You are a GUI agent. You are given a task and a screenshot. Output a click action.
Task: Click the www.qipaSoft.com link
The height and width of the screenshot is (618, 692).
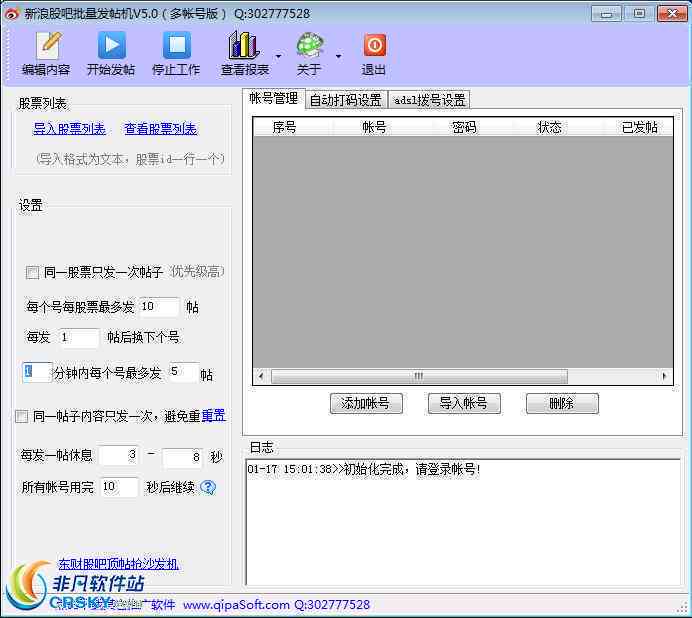(237, 604)
